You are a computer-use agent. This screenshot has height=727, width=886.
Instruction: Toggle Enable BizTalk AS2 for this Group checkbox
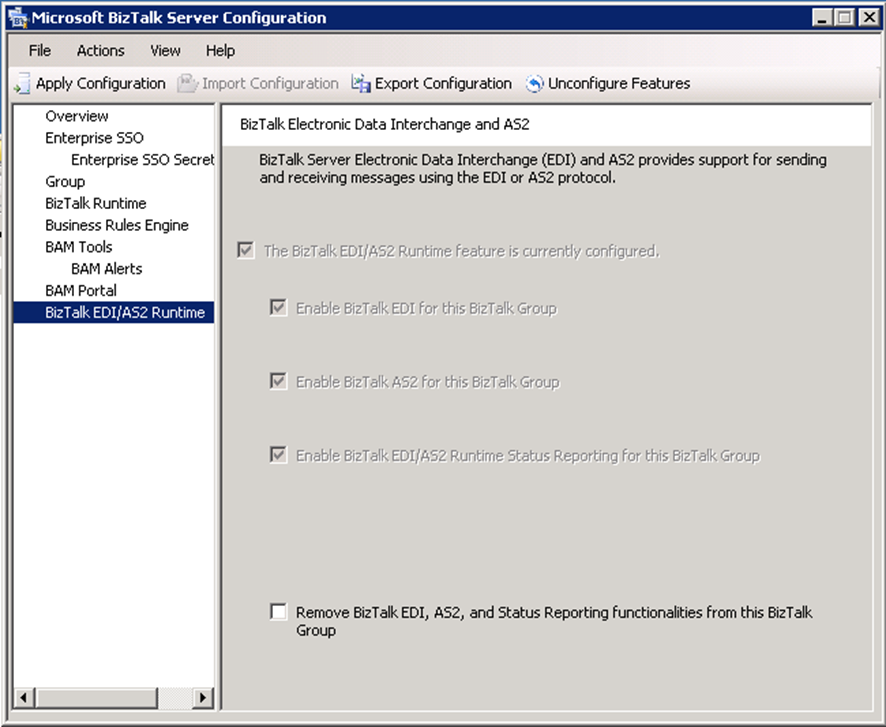click(x=278, y=382)
